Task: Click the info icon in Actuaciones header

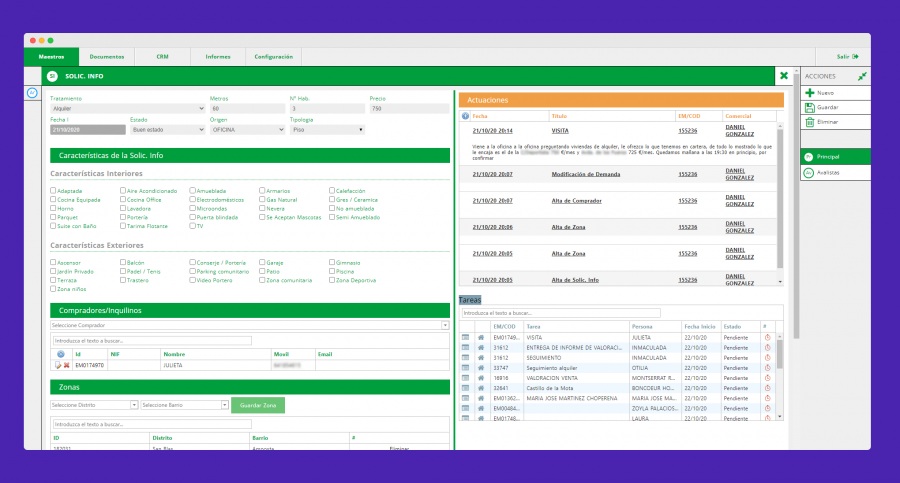Action: pos(465,116)
